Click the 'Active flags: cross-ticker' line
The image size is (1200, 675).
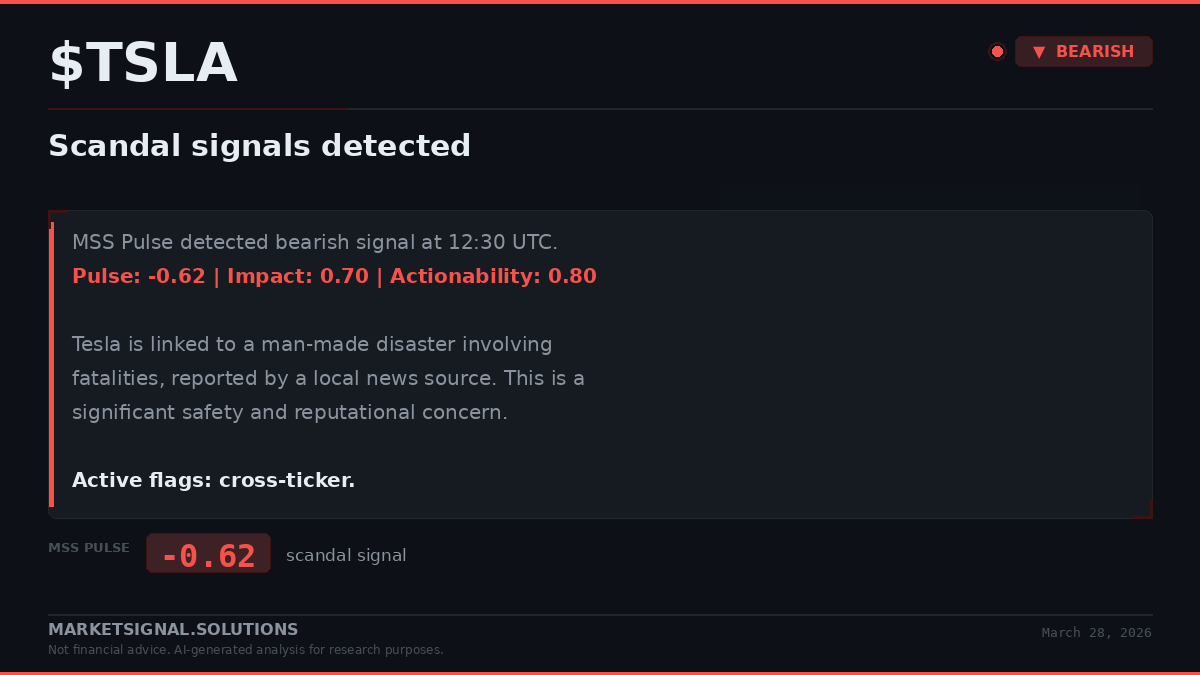point(213,480)
